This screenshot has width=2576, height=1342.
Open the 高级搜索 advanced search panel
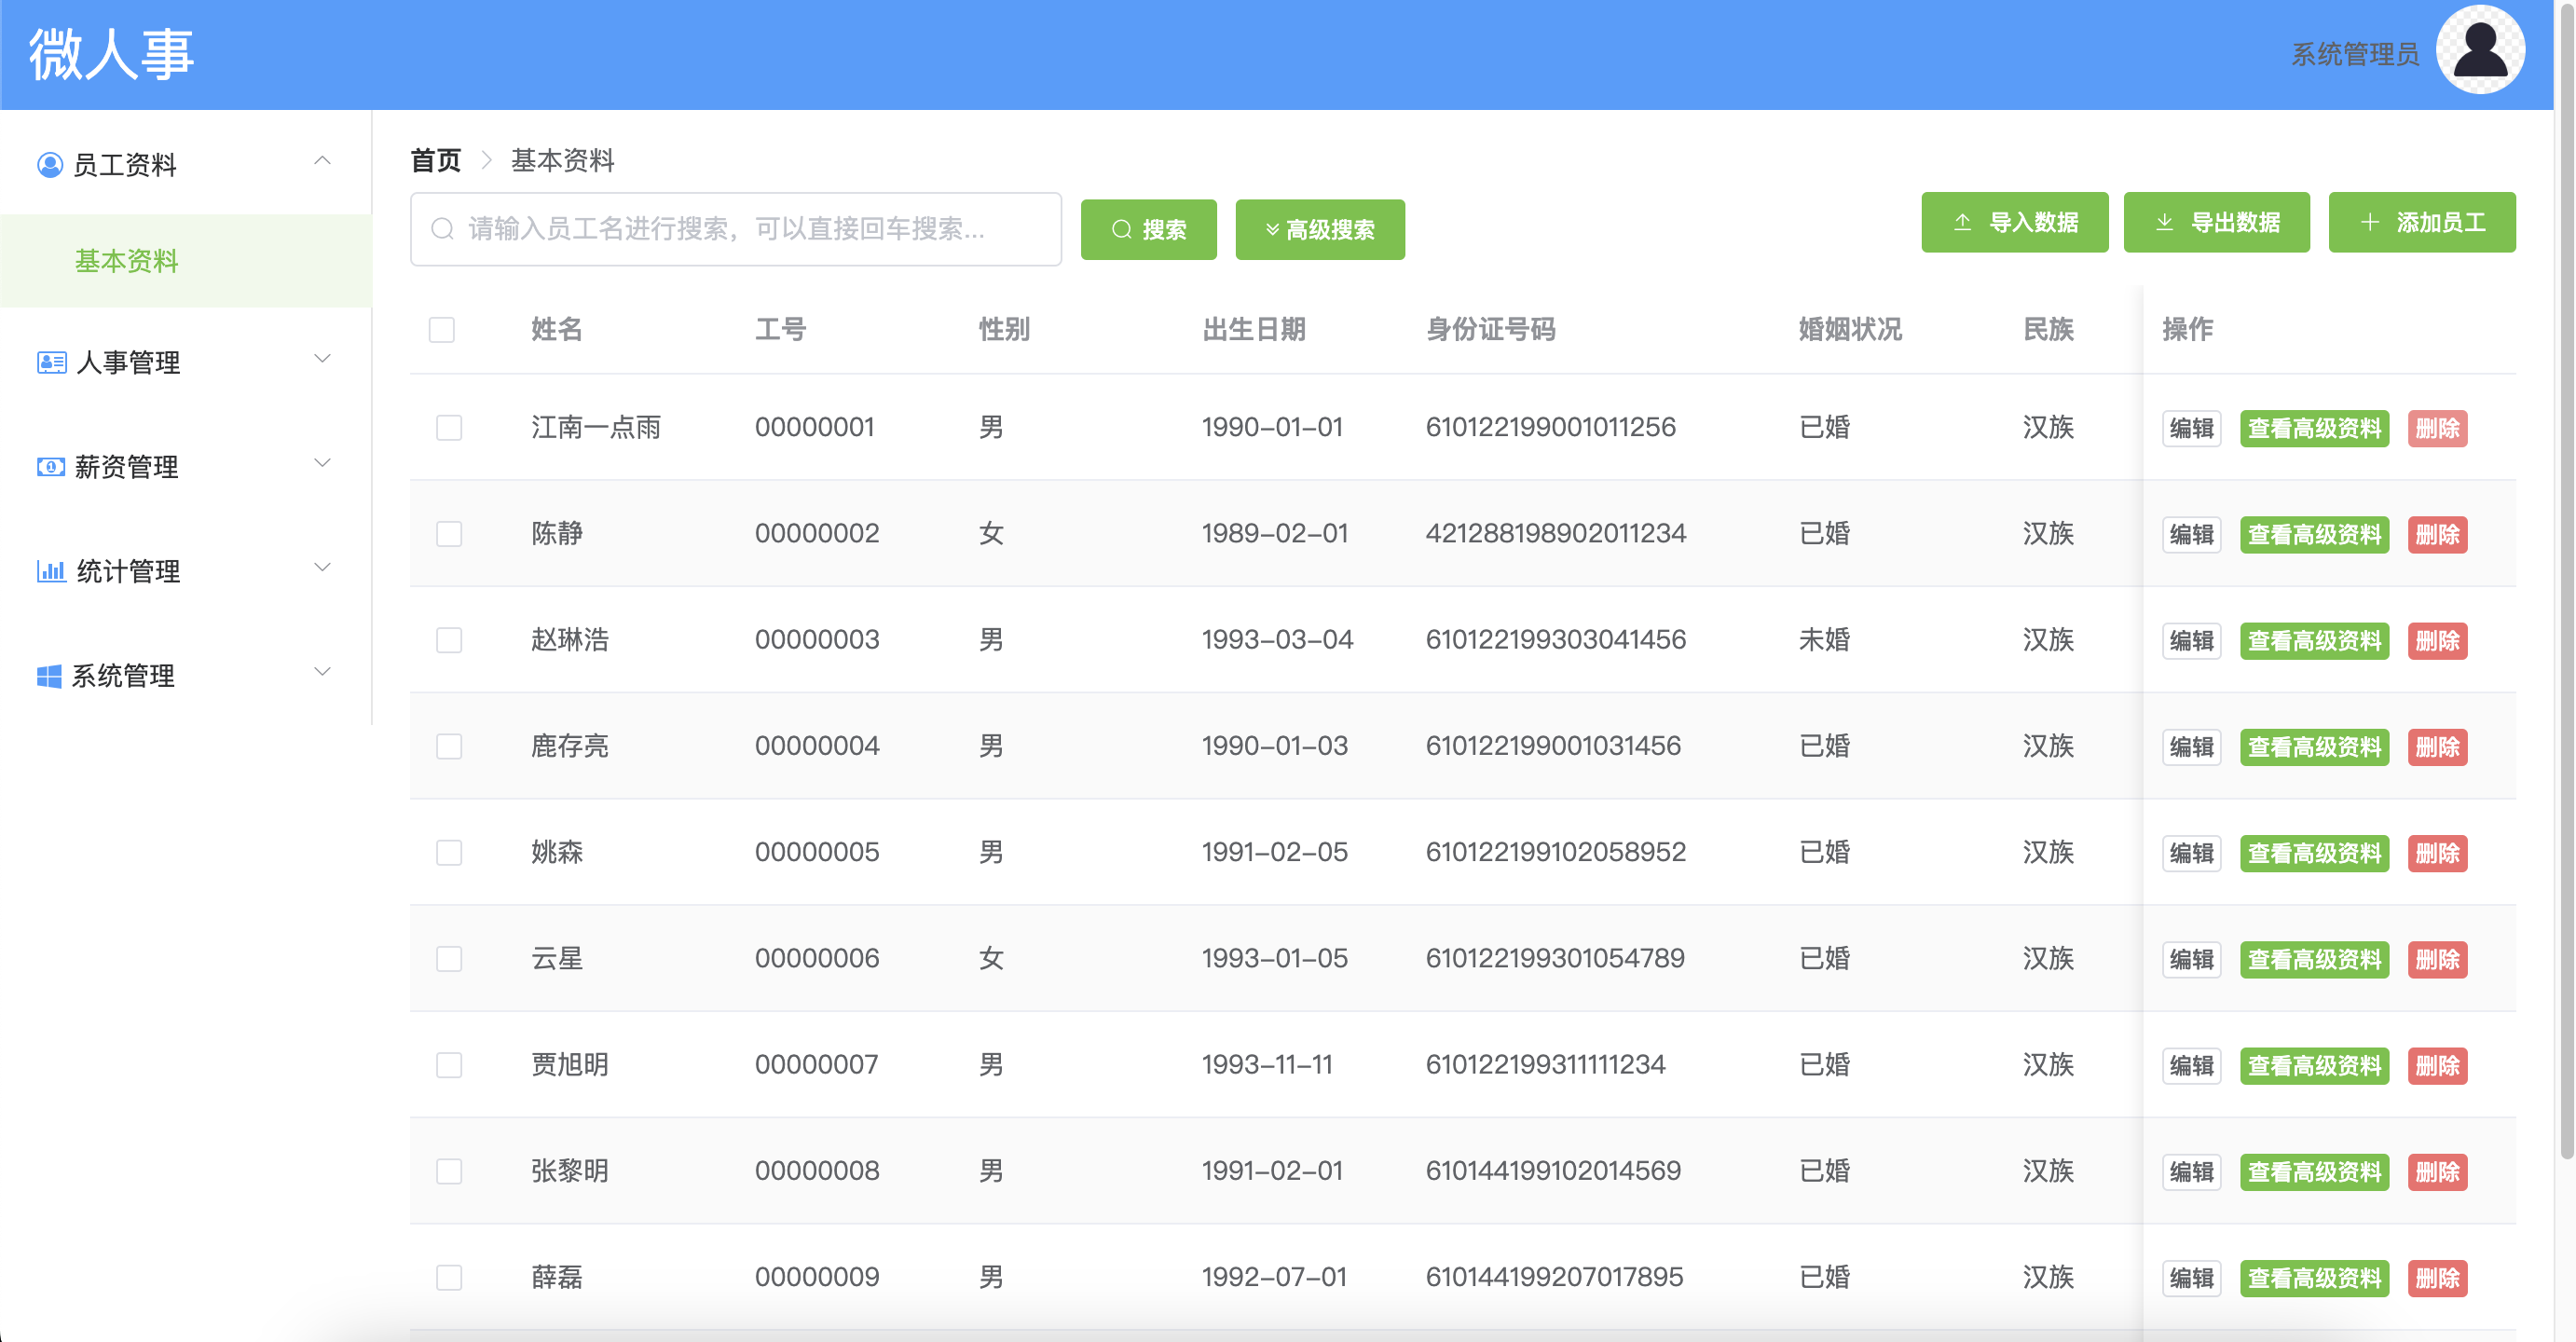pos(1320,229)
